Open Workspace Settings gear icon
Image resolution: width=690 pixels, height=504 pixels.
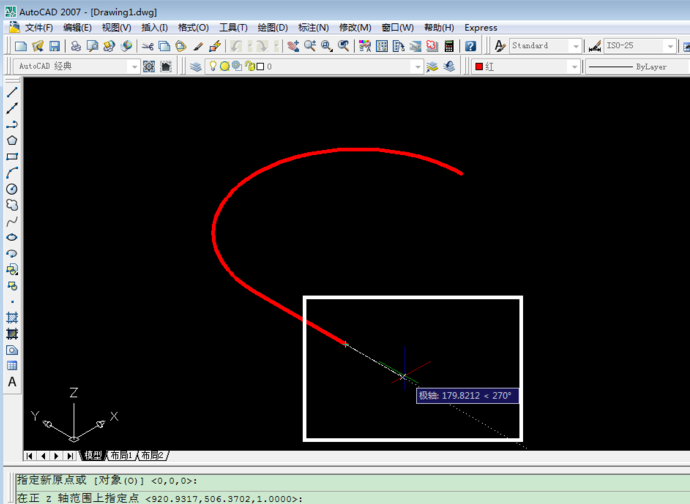tap(149, 66)
